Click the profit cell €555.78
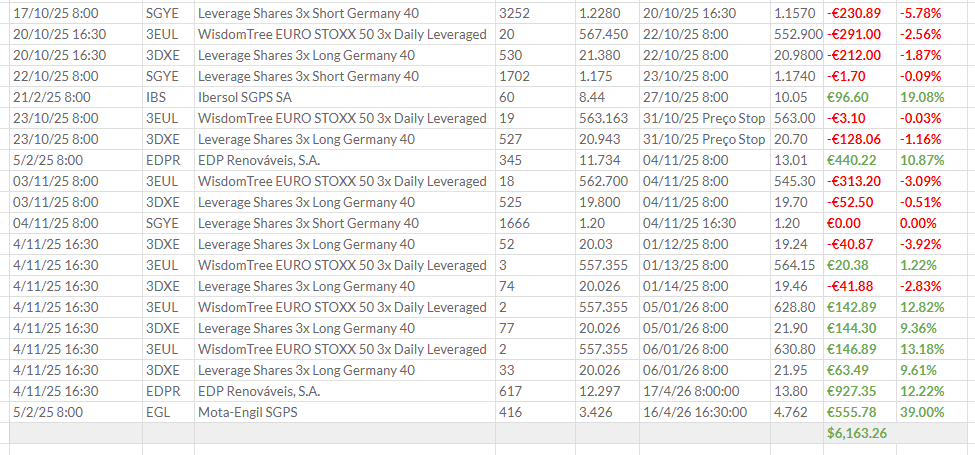The width and height of the screenshot is (975, 455). (860, 412)
